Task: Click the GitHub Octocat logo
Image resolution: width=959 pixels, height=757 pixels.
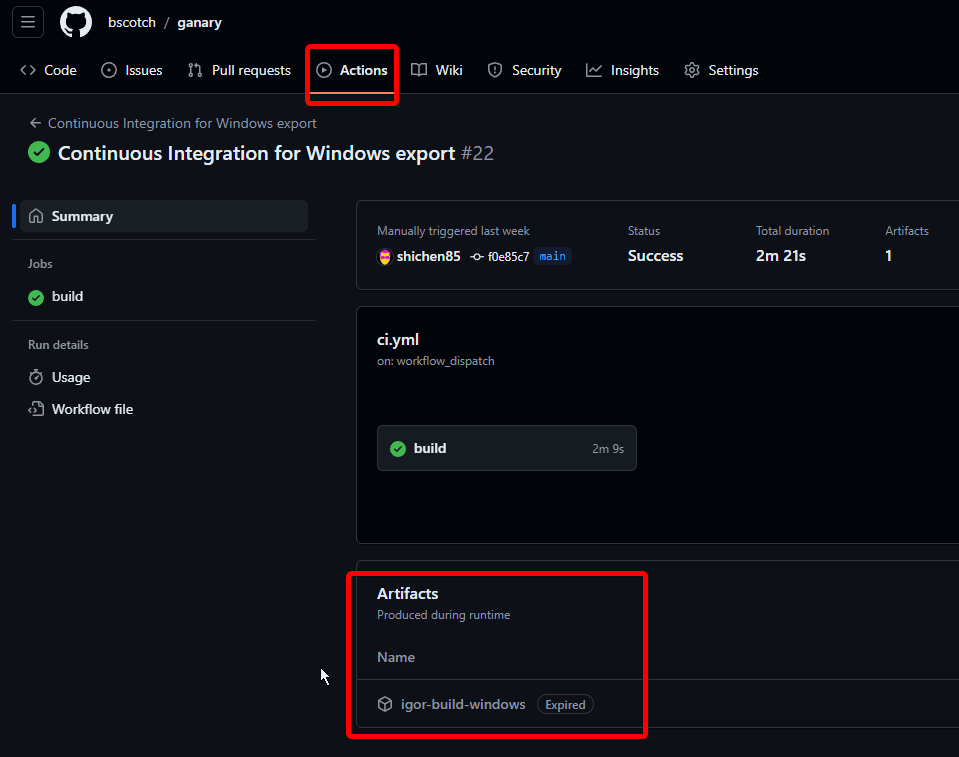Action: pos(76,22)
